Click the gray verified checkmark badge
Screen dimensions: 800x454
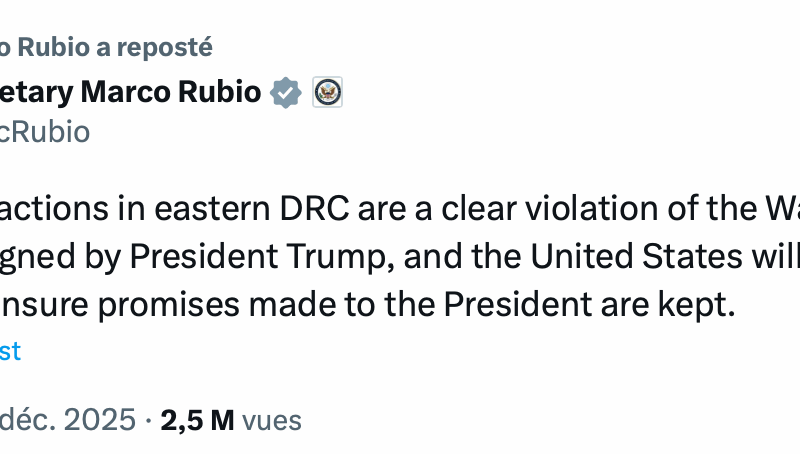(286, 93)
